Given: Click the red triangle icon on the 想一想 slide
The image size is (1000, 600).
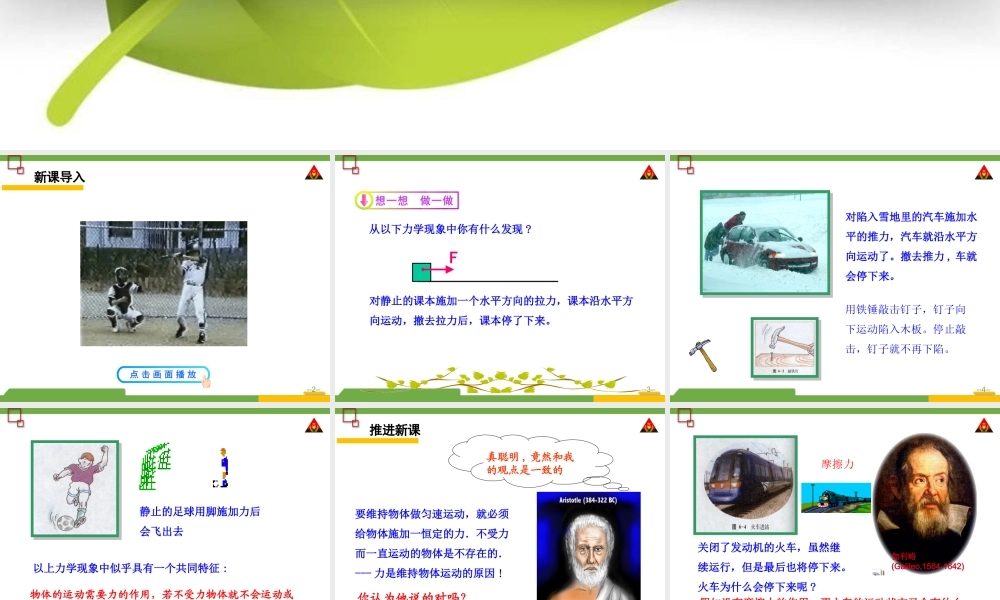Looking at the screenshot, I should tap(649, 173).
